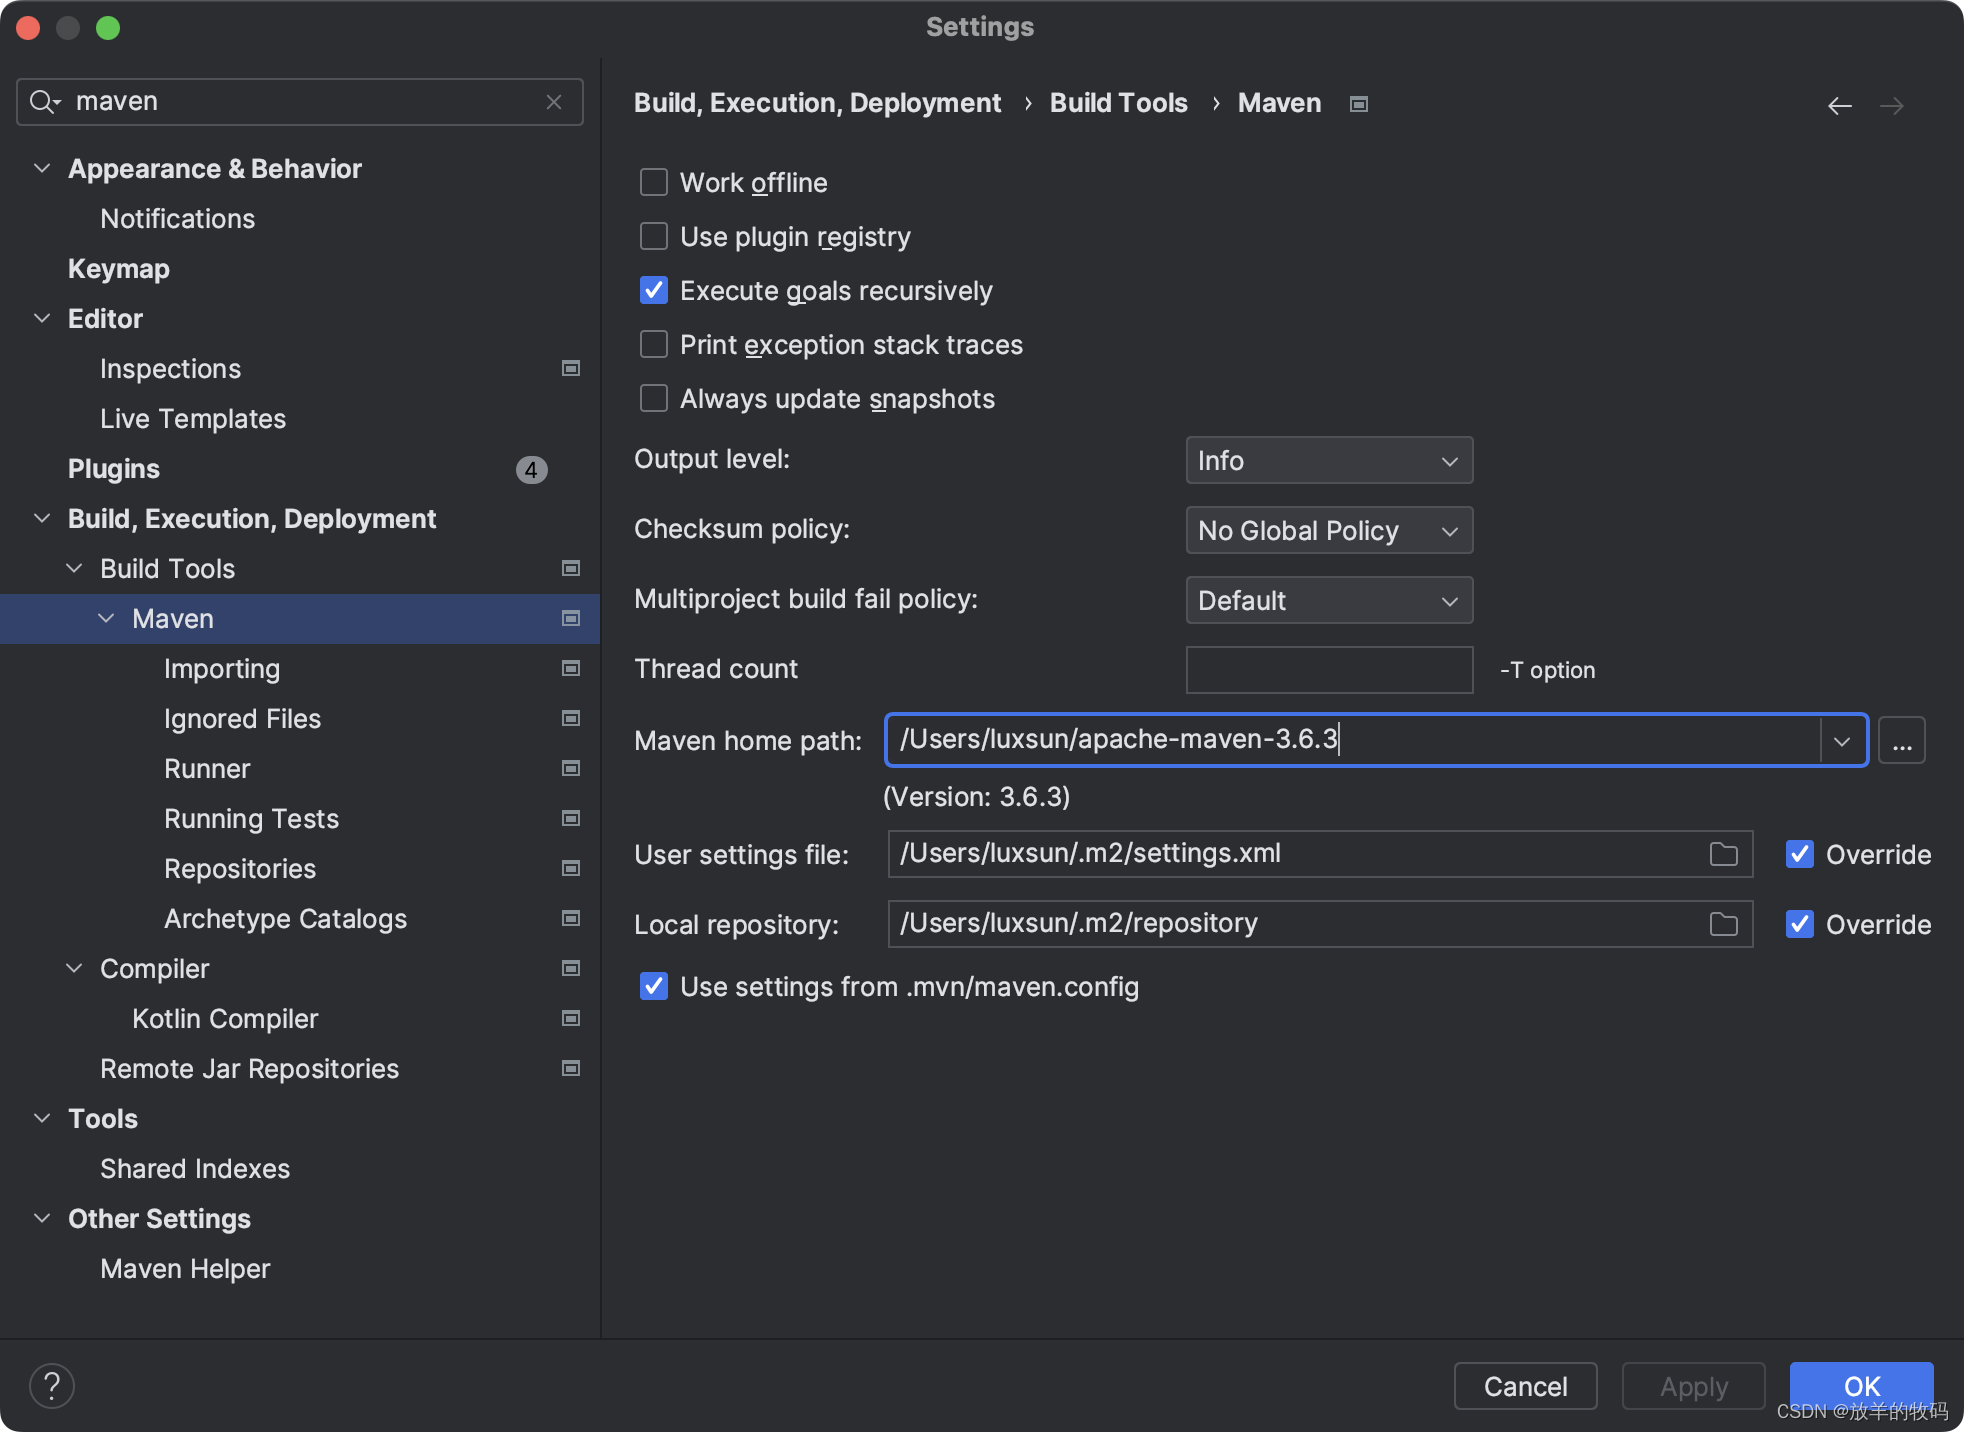Collapse Maven tree node
Image resolution: width=1964 pixels, height=1432 pixels.
point(106,618)
